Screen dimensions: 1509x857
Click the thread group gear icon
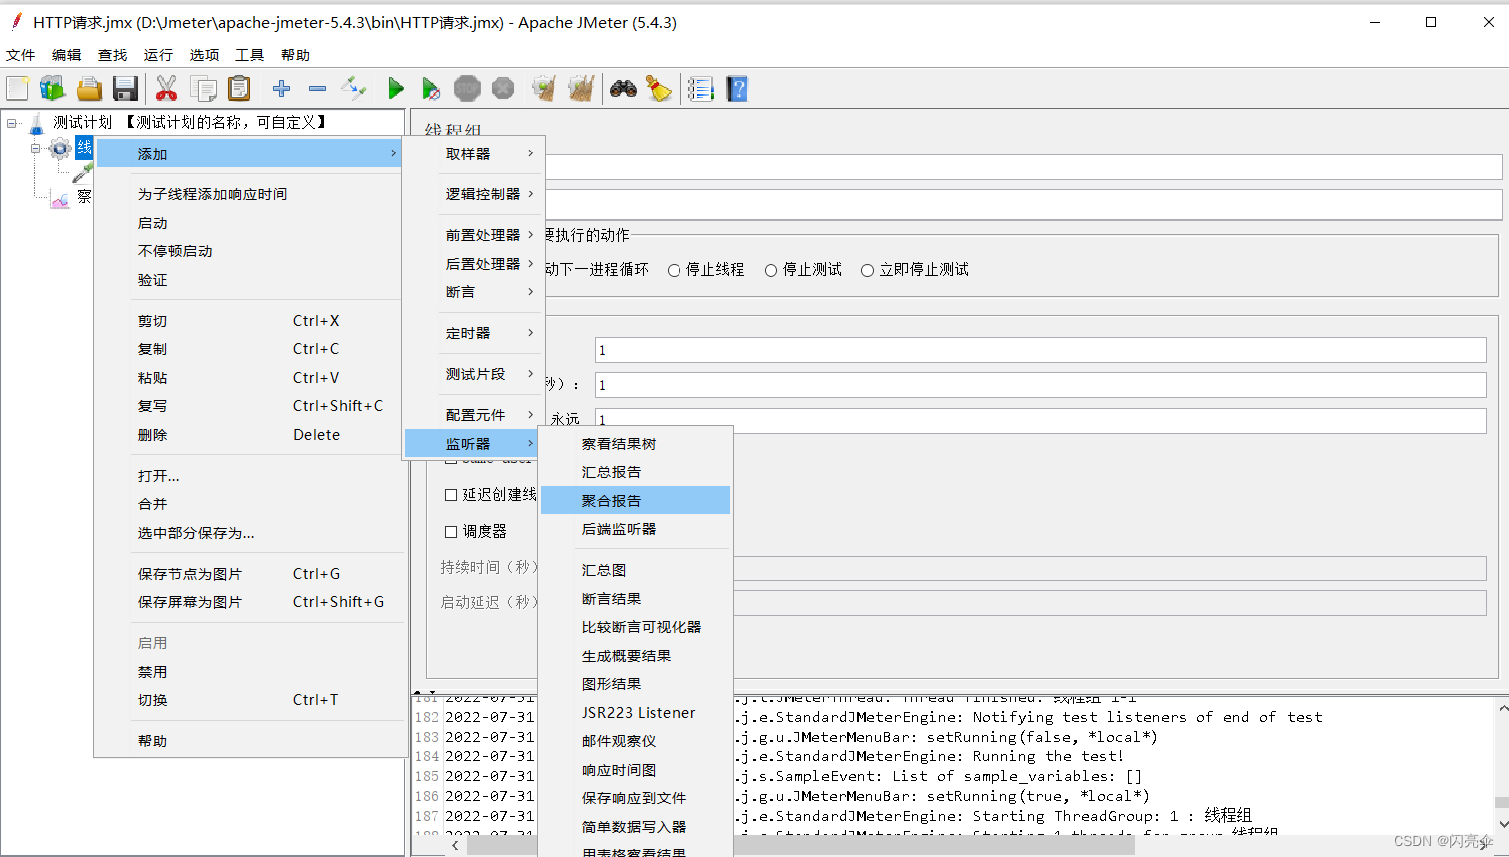(x=60, y=149)
